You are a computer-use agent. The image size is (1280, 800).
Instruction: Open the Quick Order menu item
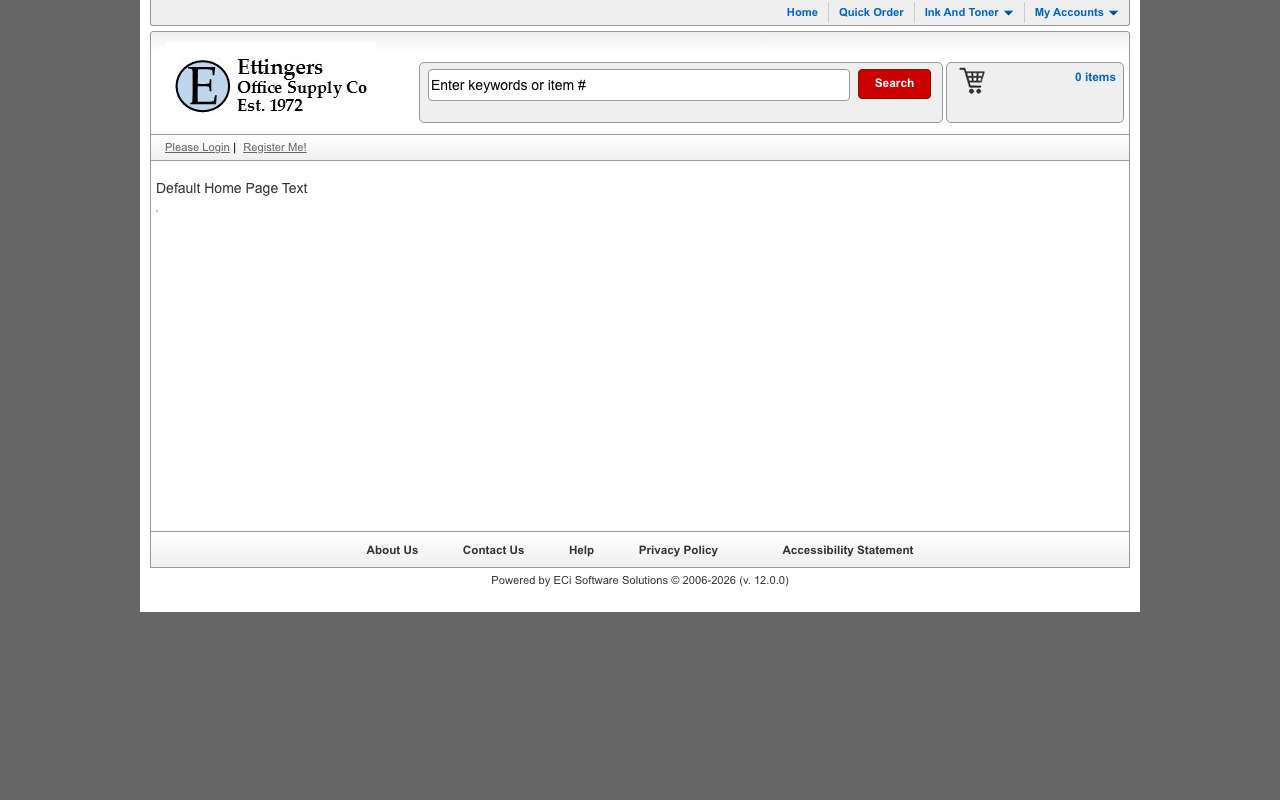click(871, 12)
